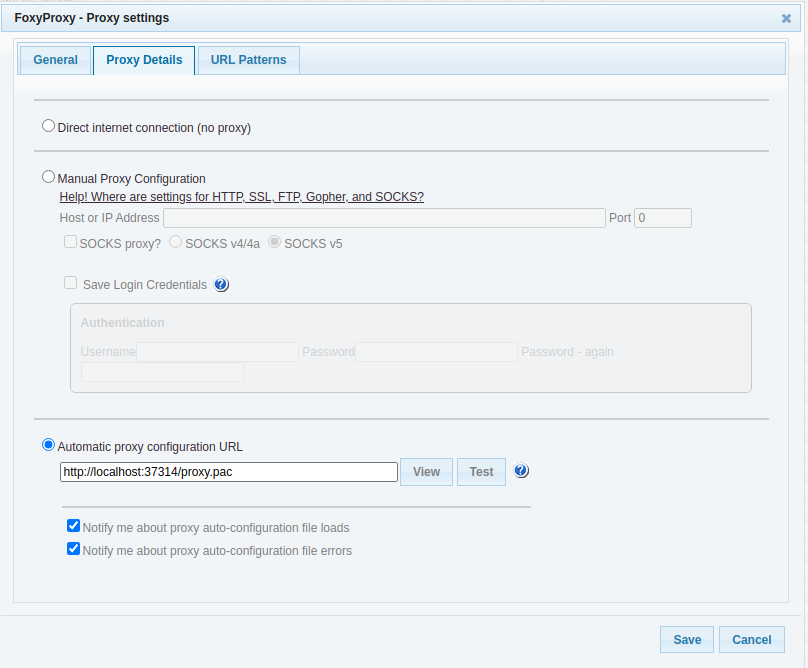
Task: Enable Save Login Credentials checkbox
Action: (x=71, y=283)
